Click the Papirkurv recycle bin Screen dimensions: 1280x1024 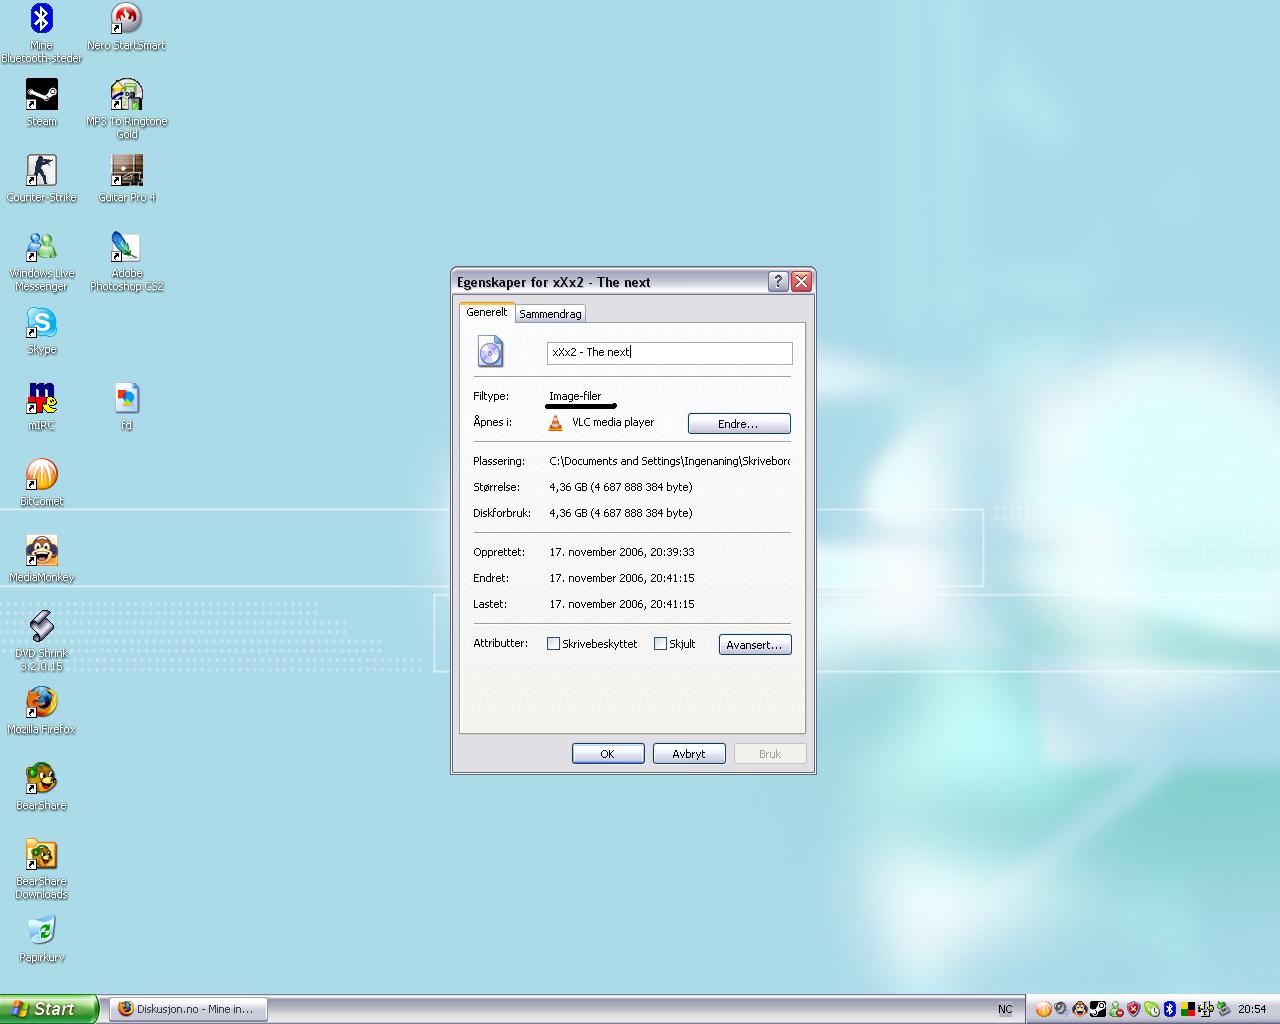coord(41,931)
